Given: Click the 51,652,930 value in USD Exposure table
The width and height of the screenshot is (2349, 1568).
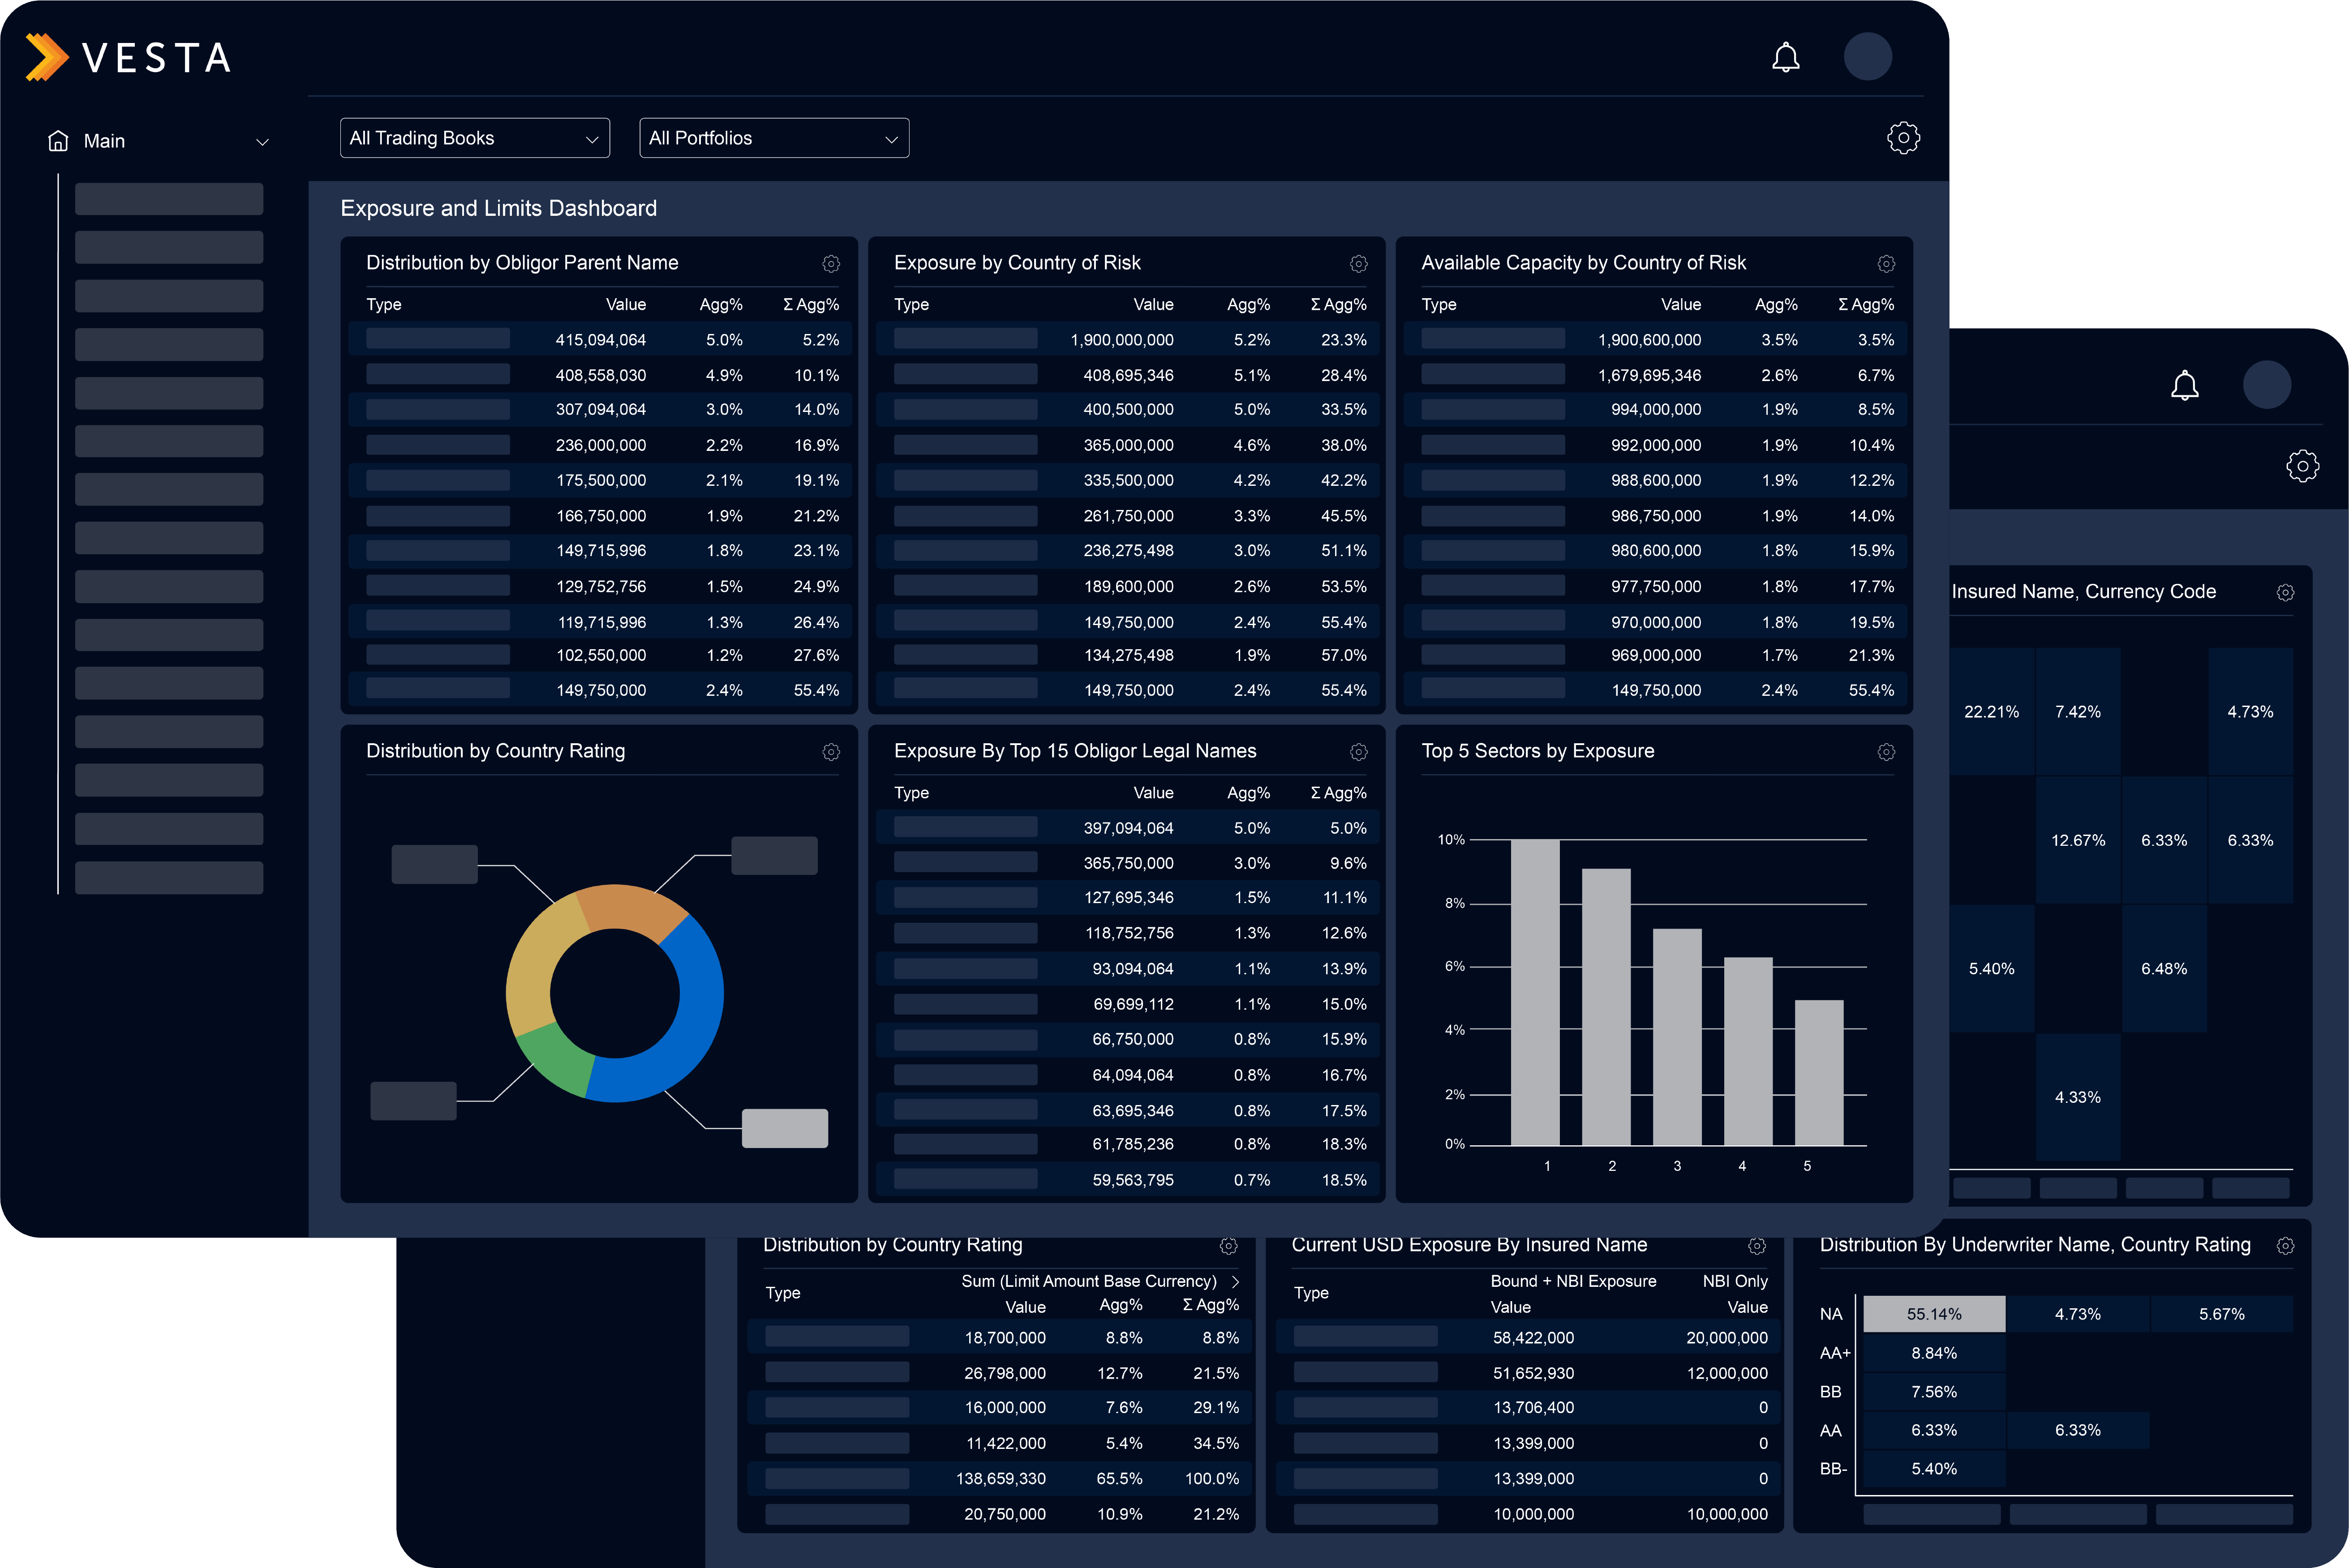Looking at the screenshot, I should click(x=1533, y=1373).
